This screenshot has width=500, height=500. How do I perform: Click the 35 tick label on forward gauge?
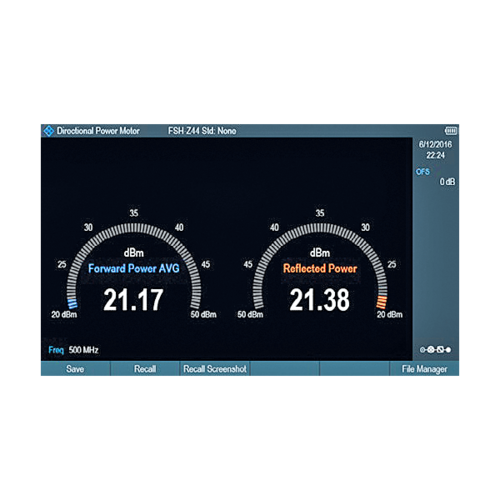[134, 213]
